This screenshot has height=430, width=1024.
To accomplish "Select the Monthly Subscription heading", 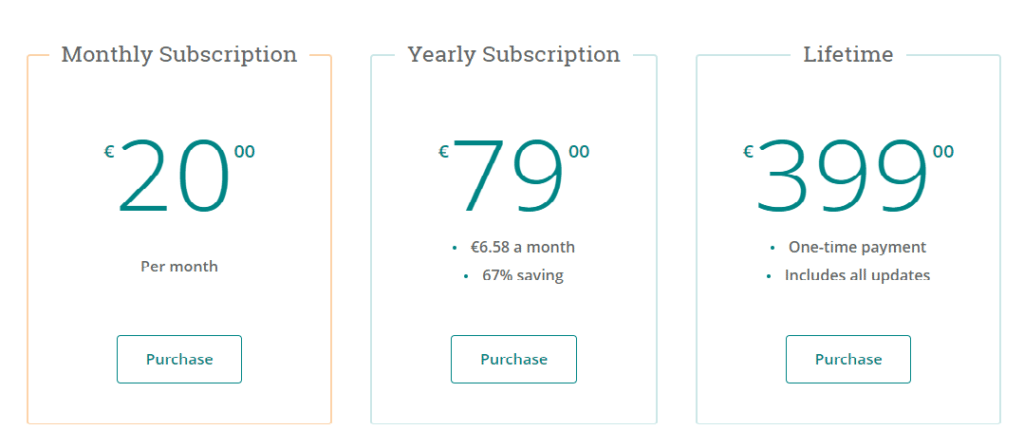I will point(179,54).
